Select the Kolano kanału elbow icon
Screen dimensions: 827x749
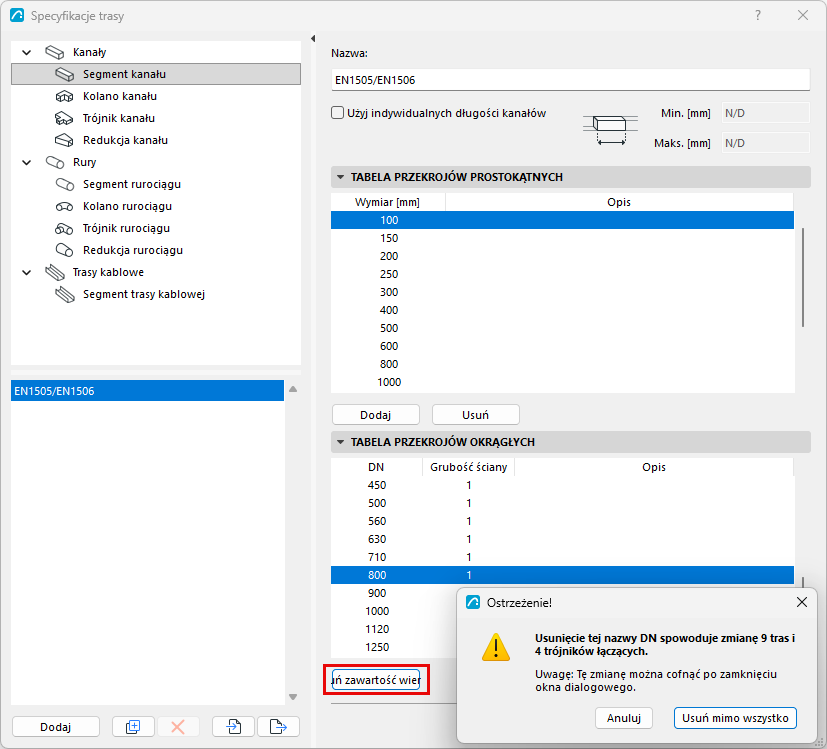64,97
